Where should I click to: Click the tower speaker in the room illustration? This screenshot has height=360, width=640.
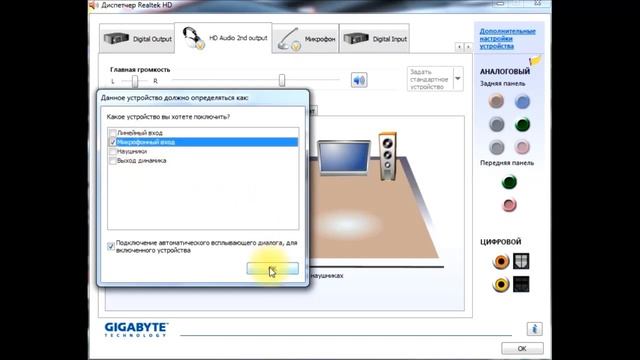point(387,156)
